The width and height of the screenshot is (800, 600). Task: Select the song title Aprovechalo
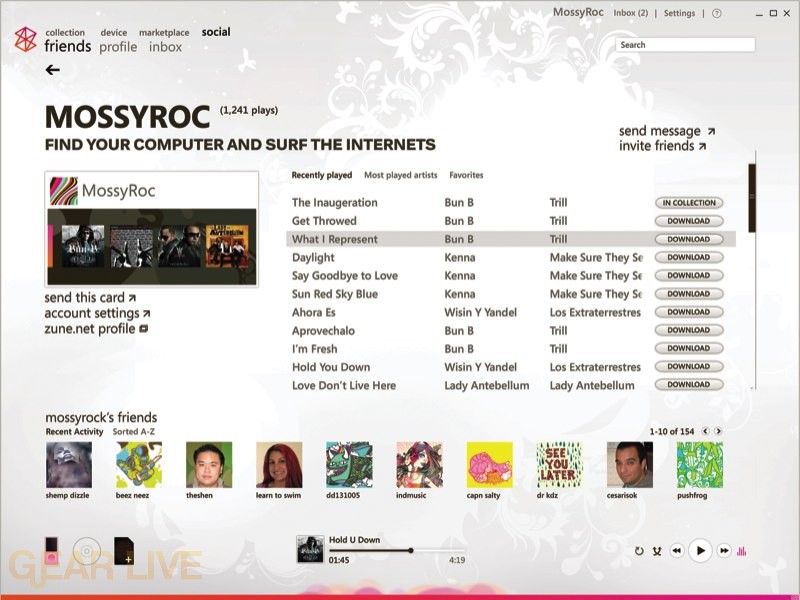(x=323, y=331)
